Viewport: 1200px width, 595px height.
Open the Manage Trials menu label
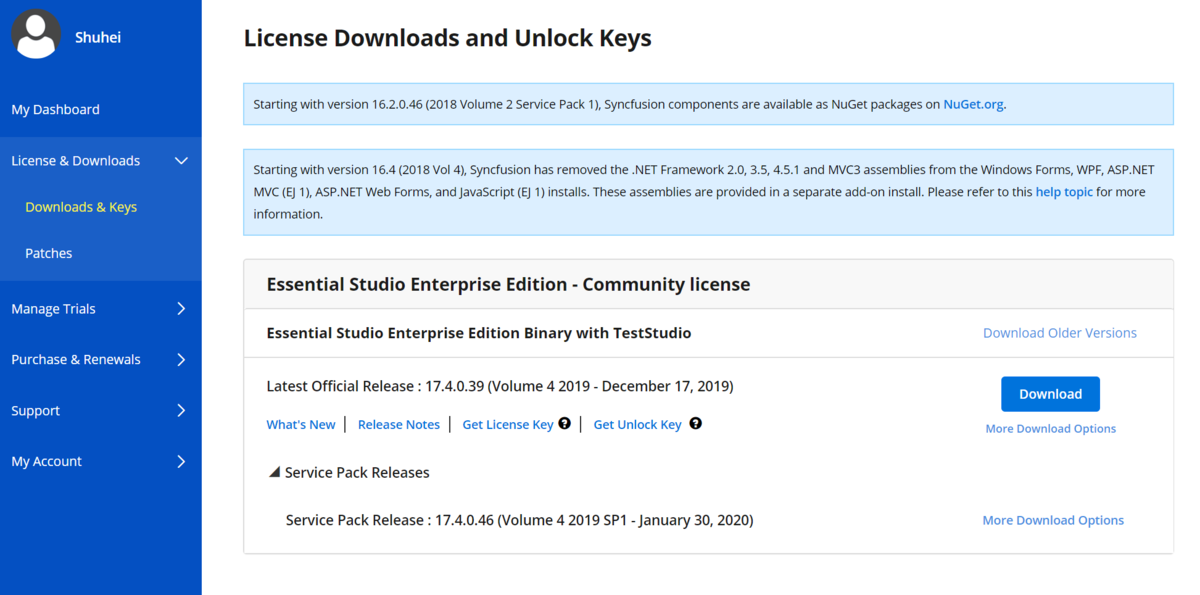tap(54, 309)
